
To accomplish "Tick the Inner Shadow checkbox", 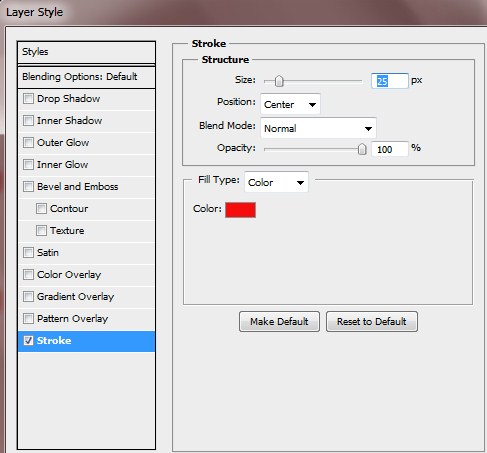I will 28,121.
